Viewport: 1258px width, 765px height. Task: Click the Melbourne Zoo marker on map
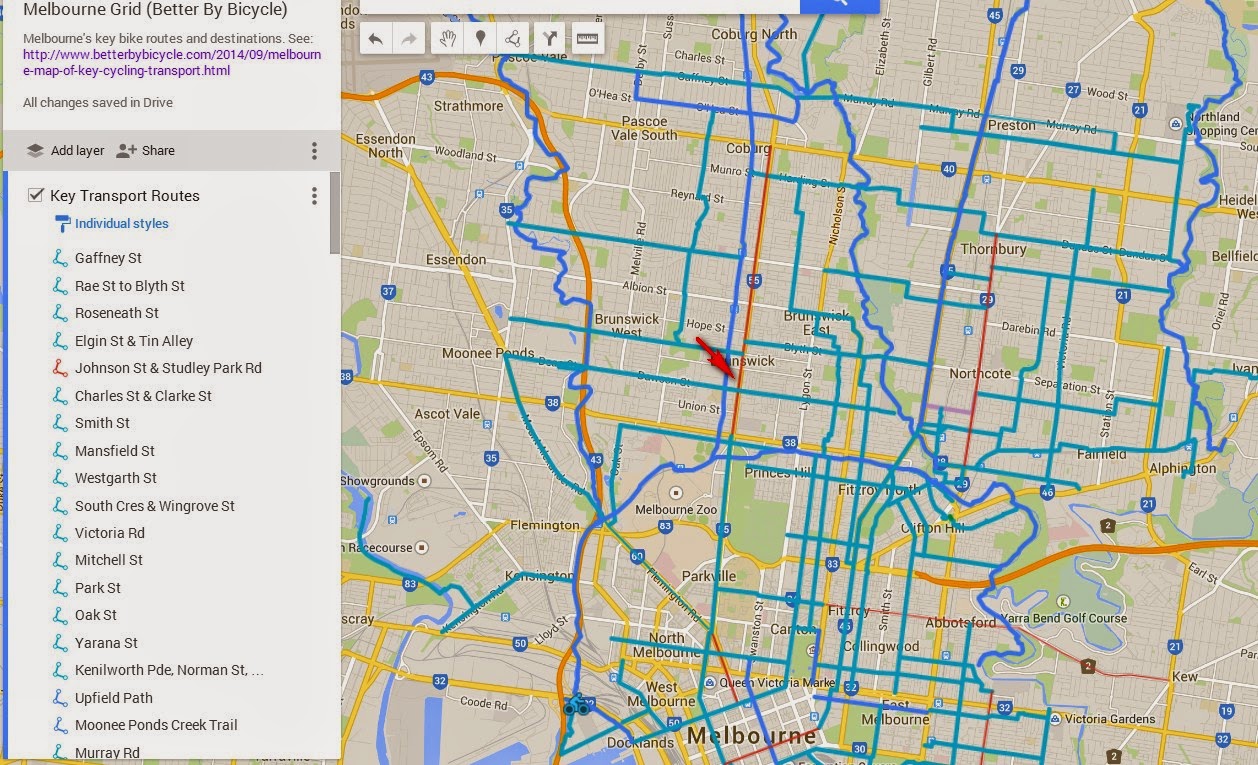677,493
